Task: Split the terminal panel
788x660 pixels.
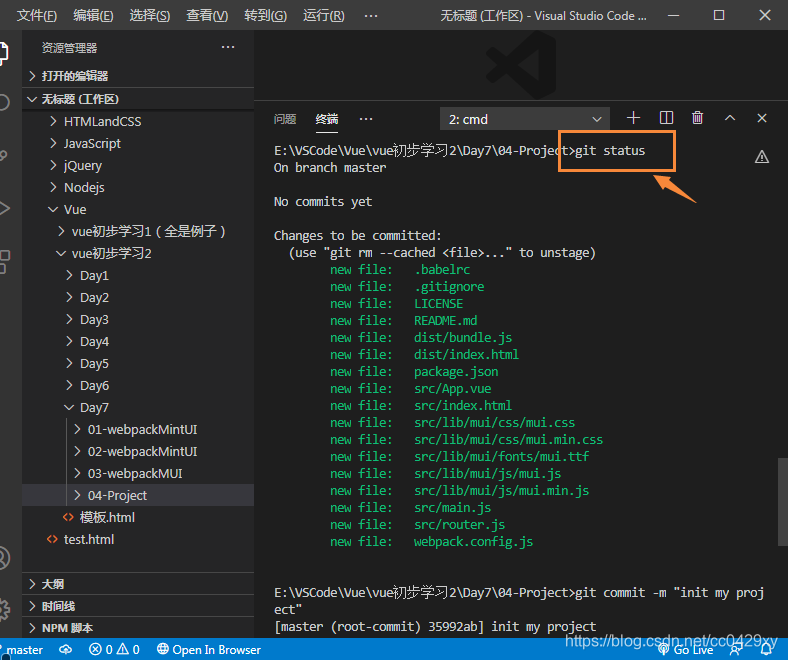Action: coord(666,118)
